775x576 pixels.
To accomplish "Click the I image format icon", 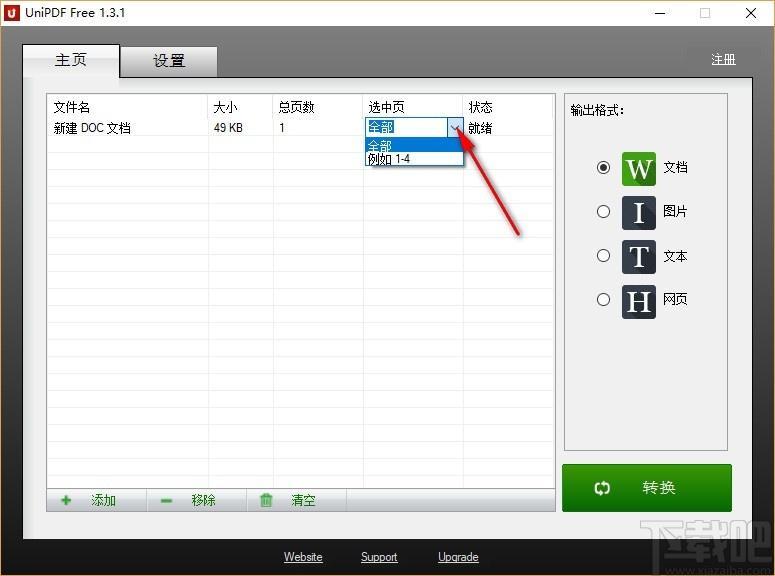I will point(639,213).
